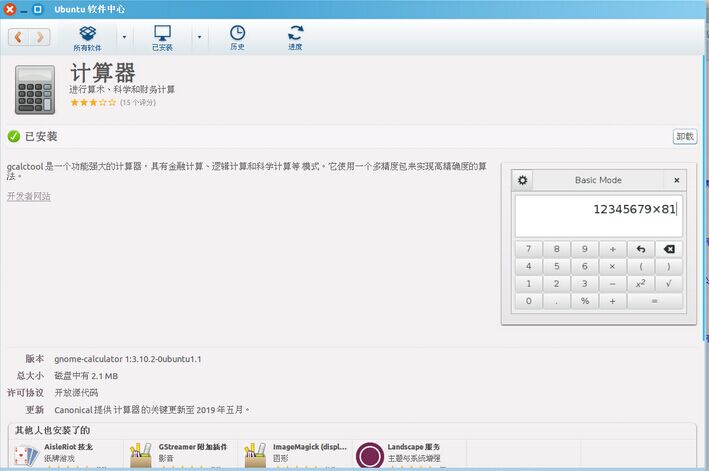Image resolution: width=709 pixels, height=471 pixels.
Task: Click the large calculator app icon
Action: point(35,89)
